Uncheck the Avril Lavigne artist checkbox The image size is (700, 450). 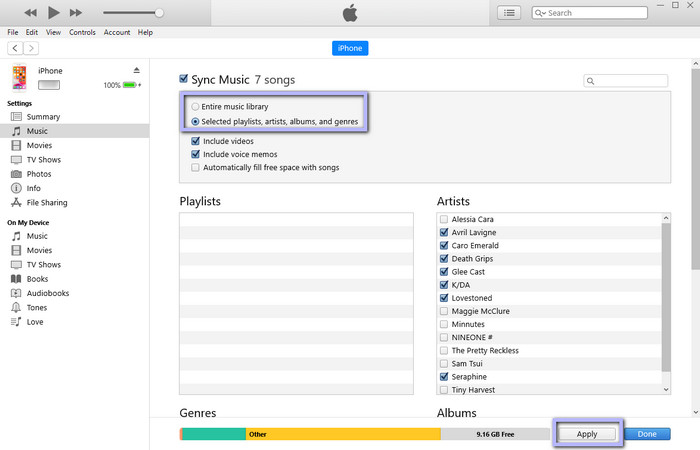coord(444,232)
